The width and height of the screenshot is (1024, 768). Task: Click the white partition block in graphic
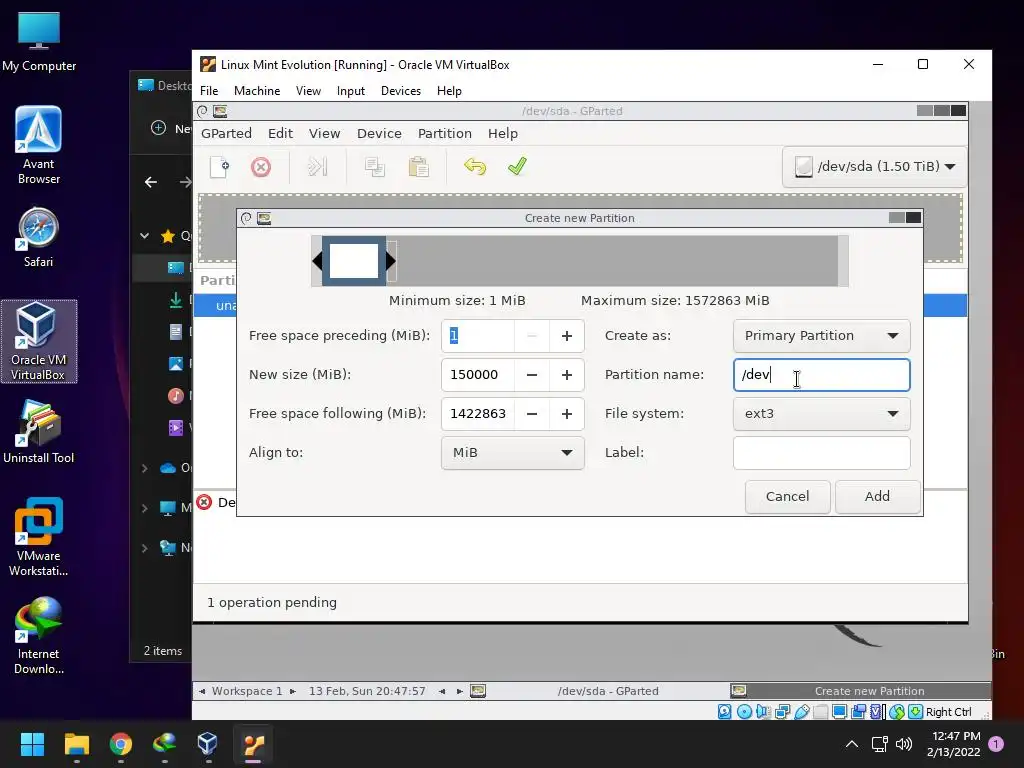tap(353, 261)
